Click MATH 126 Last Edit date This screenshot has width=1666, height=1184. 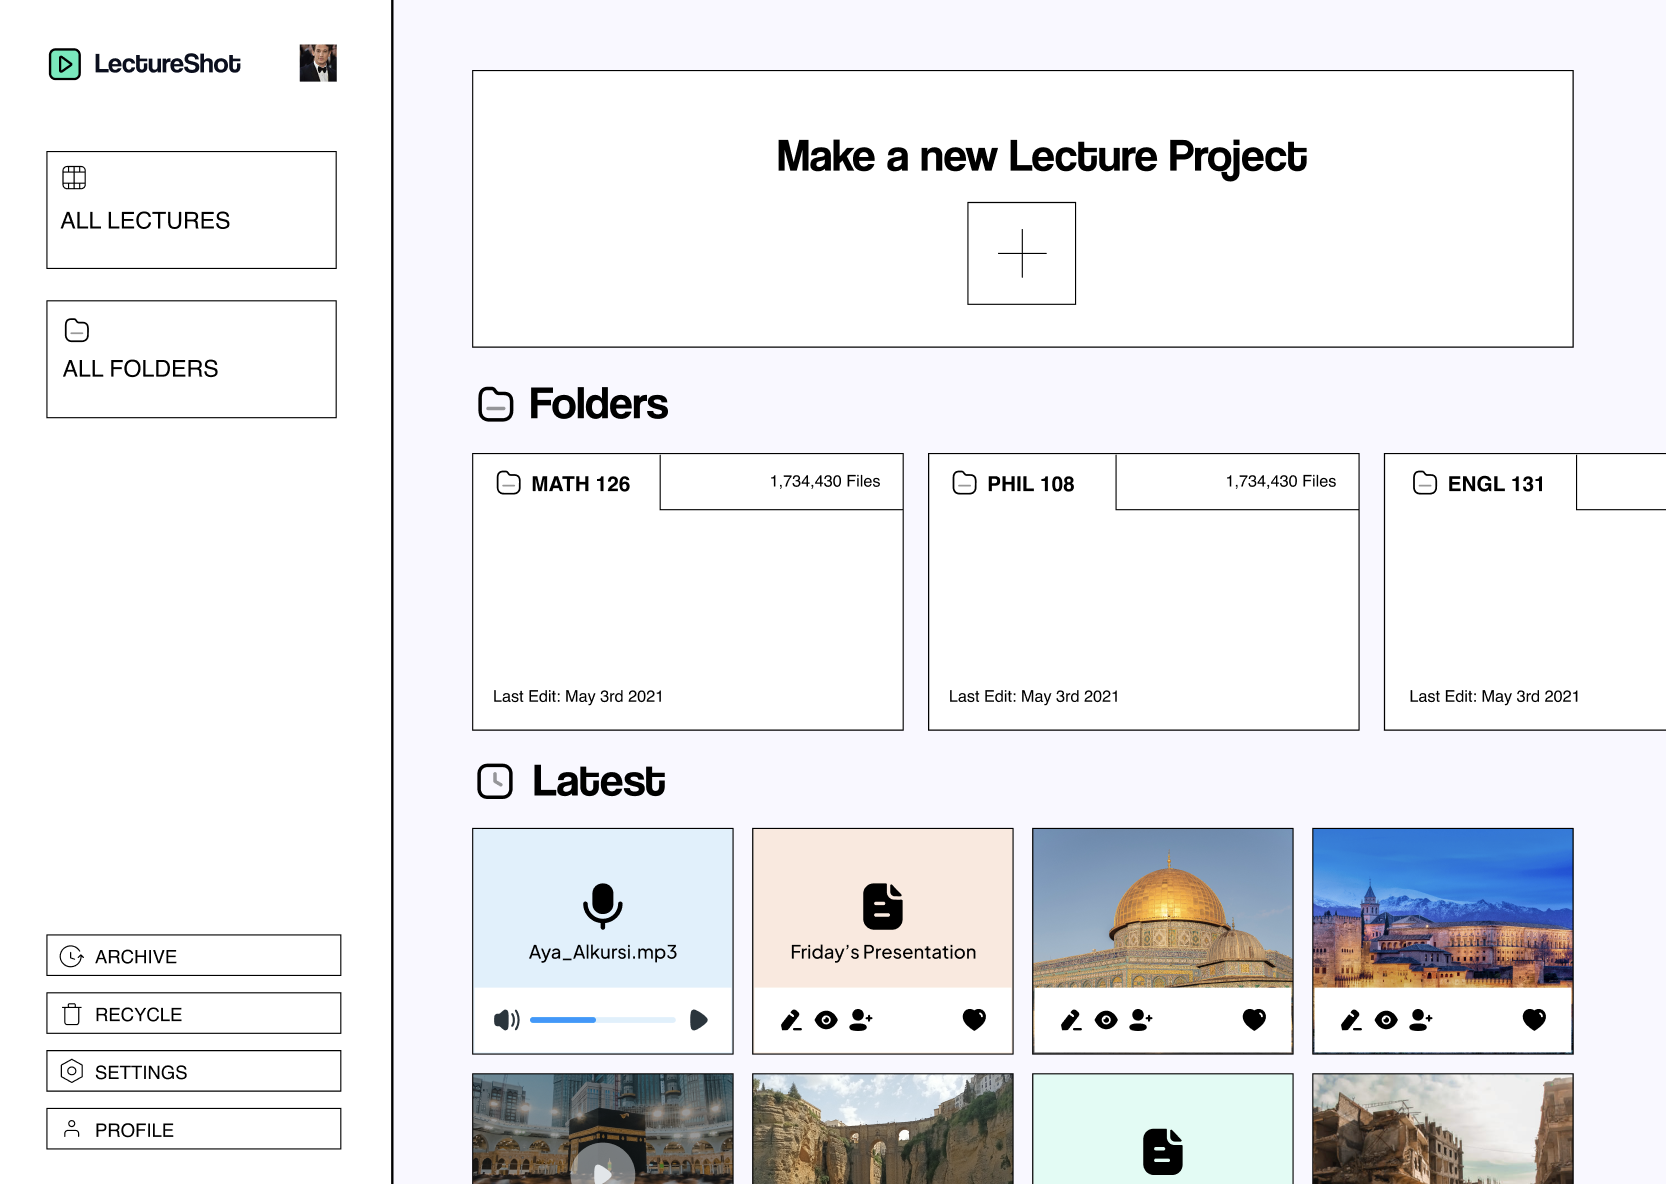tap(578, 696)
